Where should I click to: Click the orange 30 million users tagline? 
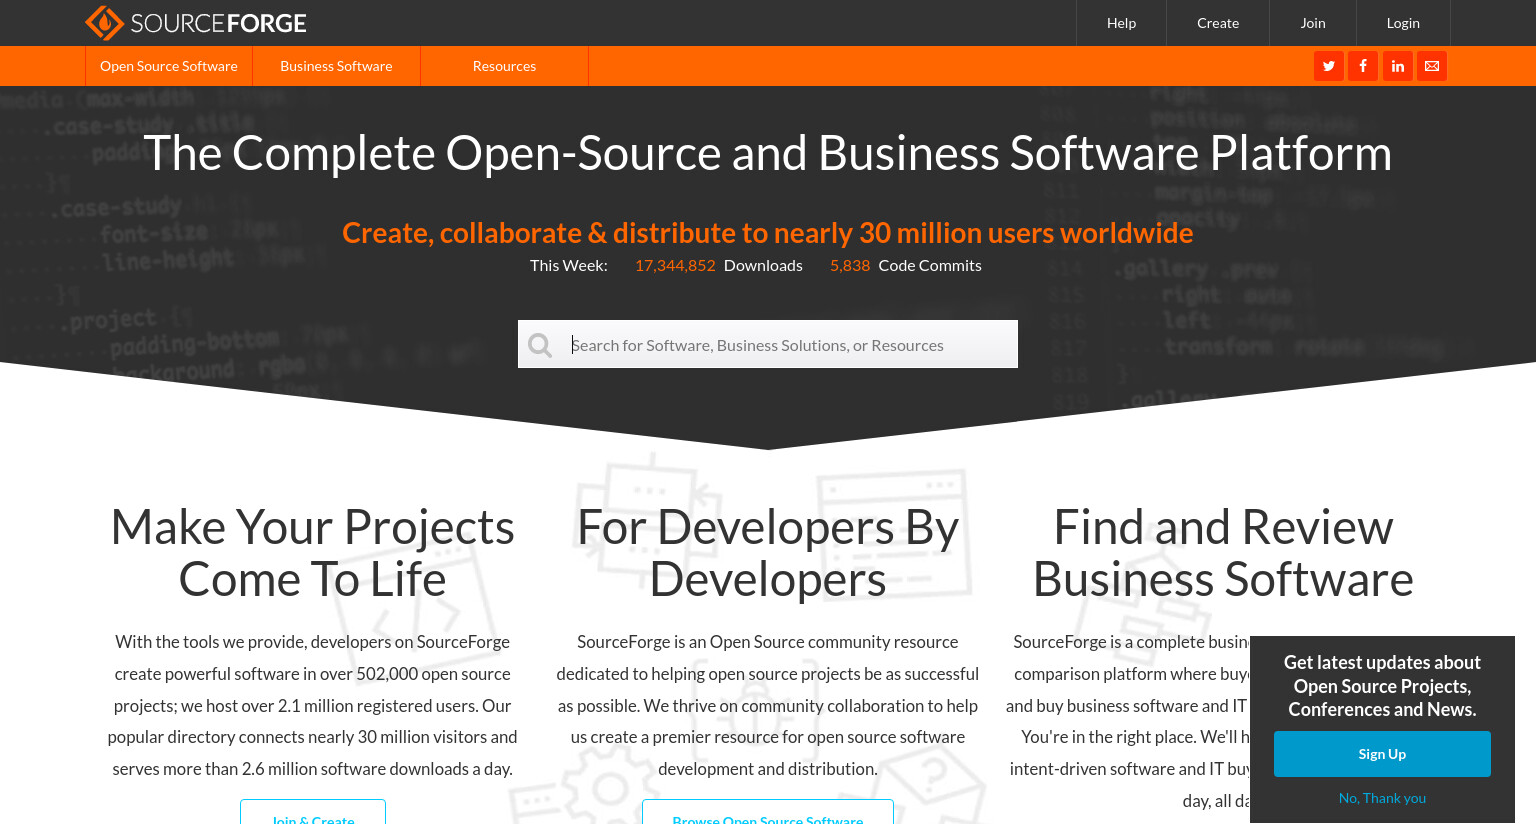pos(768,233)
